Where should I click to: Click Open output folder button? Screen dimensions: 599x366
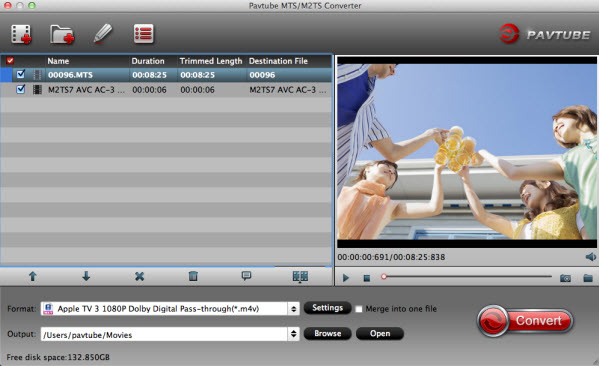click(380, 334)
